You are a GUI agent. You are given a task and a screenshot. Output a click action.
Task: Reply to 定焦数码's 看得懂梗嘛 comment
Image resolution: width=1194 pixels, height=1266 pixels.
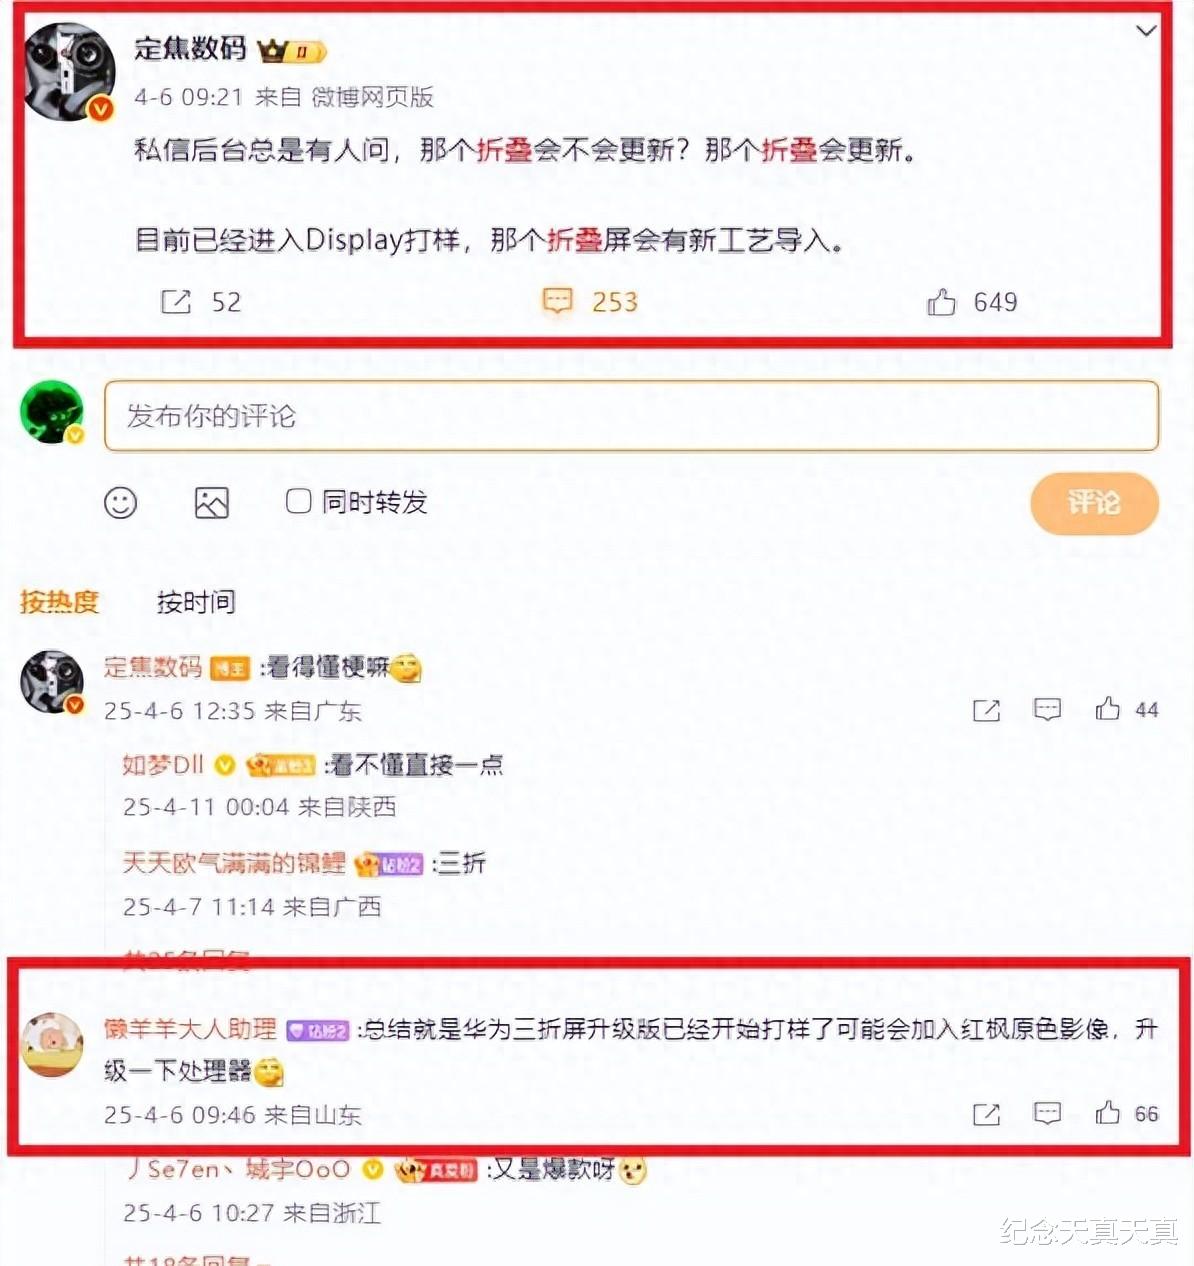click(1047, 709)
